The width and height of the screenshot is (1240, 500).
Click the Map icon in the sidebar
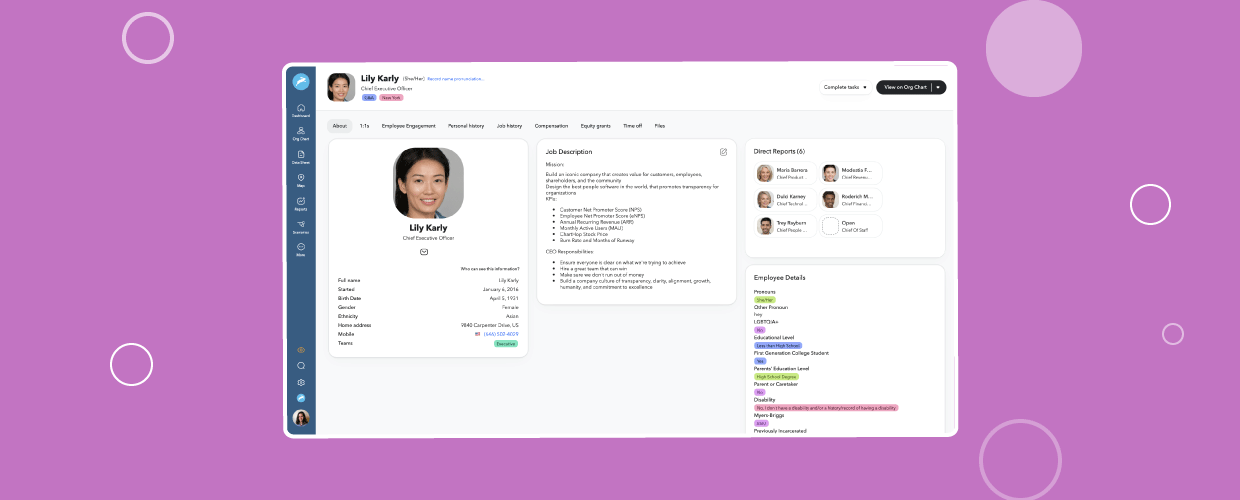301,180
